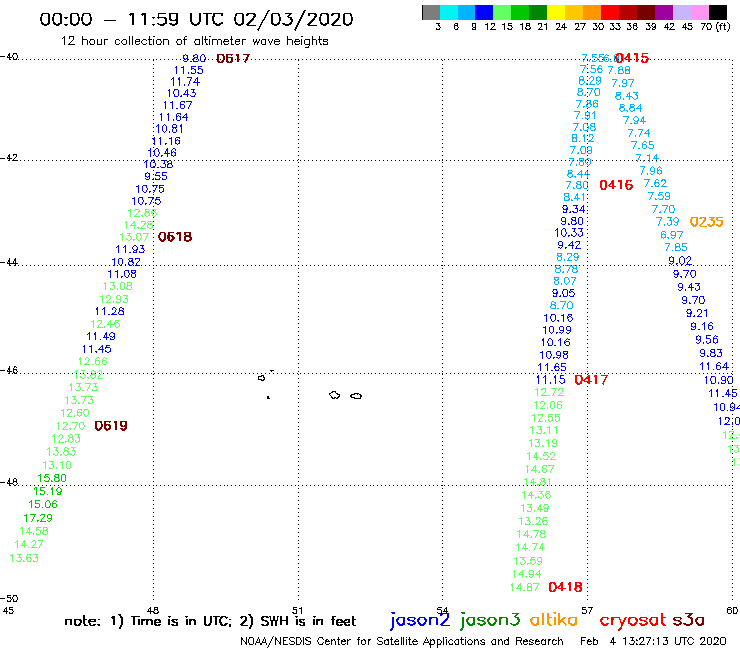
Task: Click the note about time and SWH units
Action: coord(210,621)
